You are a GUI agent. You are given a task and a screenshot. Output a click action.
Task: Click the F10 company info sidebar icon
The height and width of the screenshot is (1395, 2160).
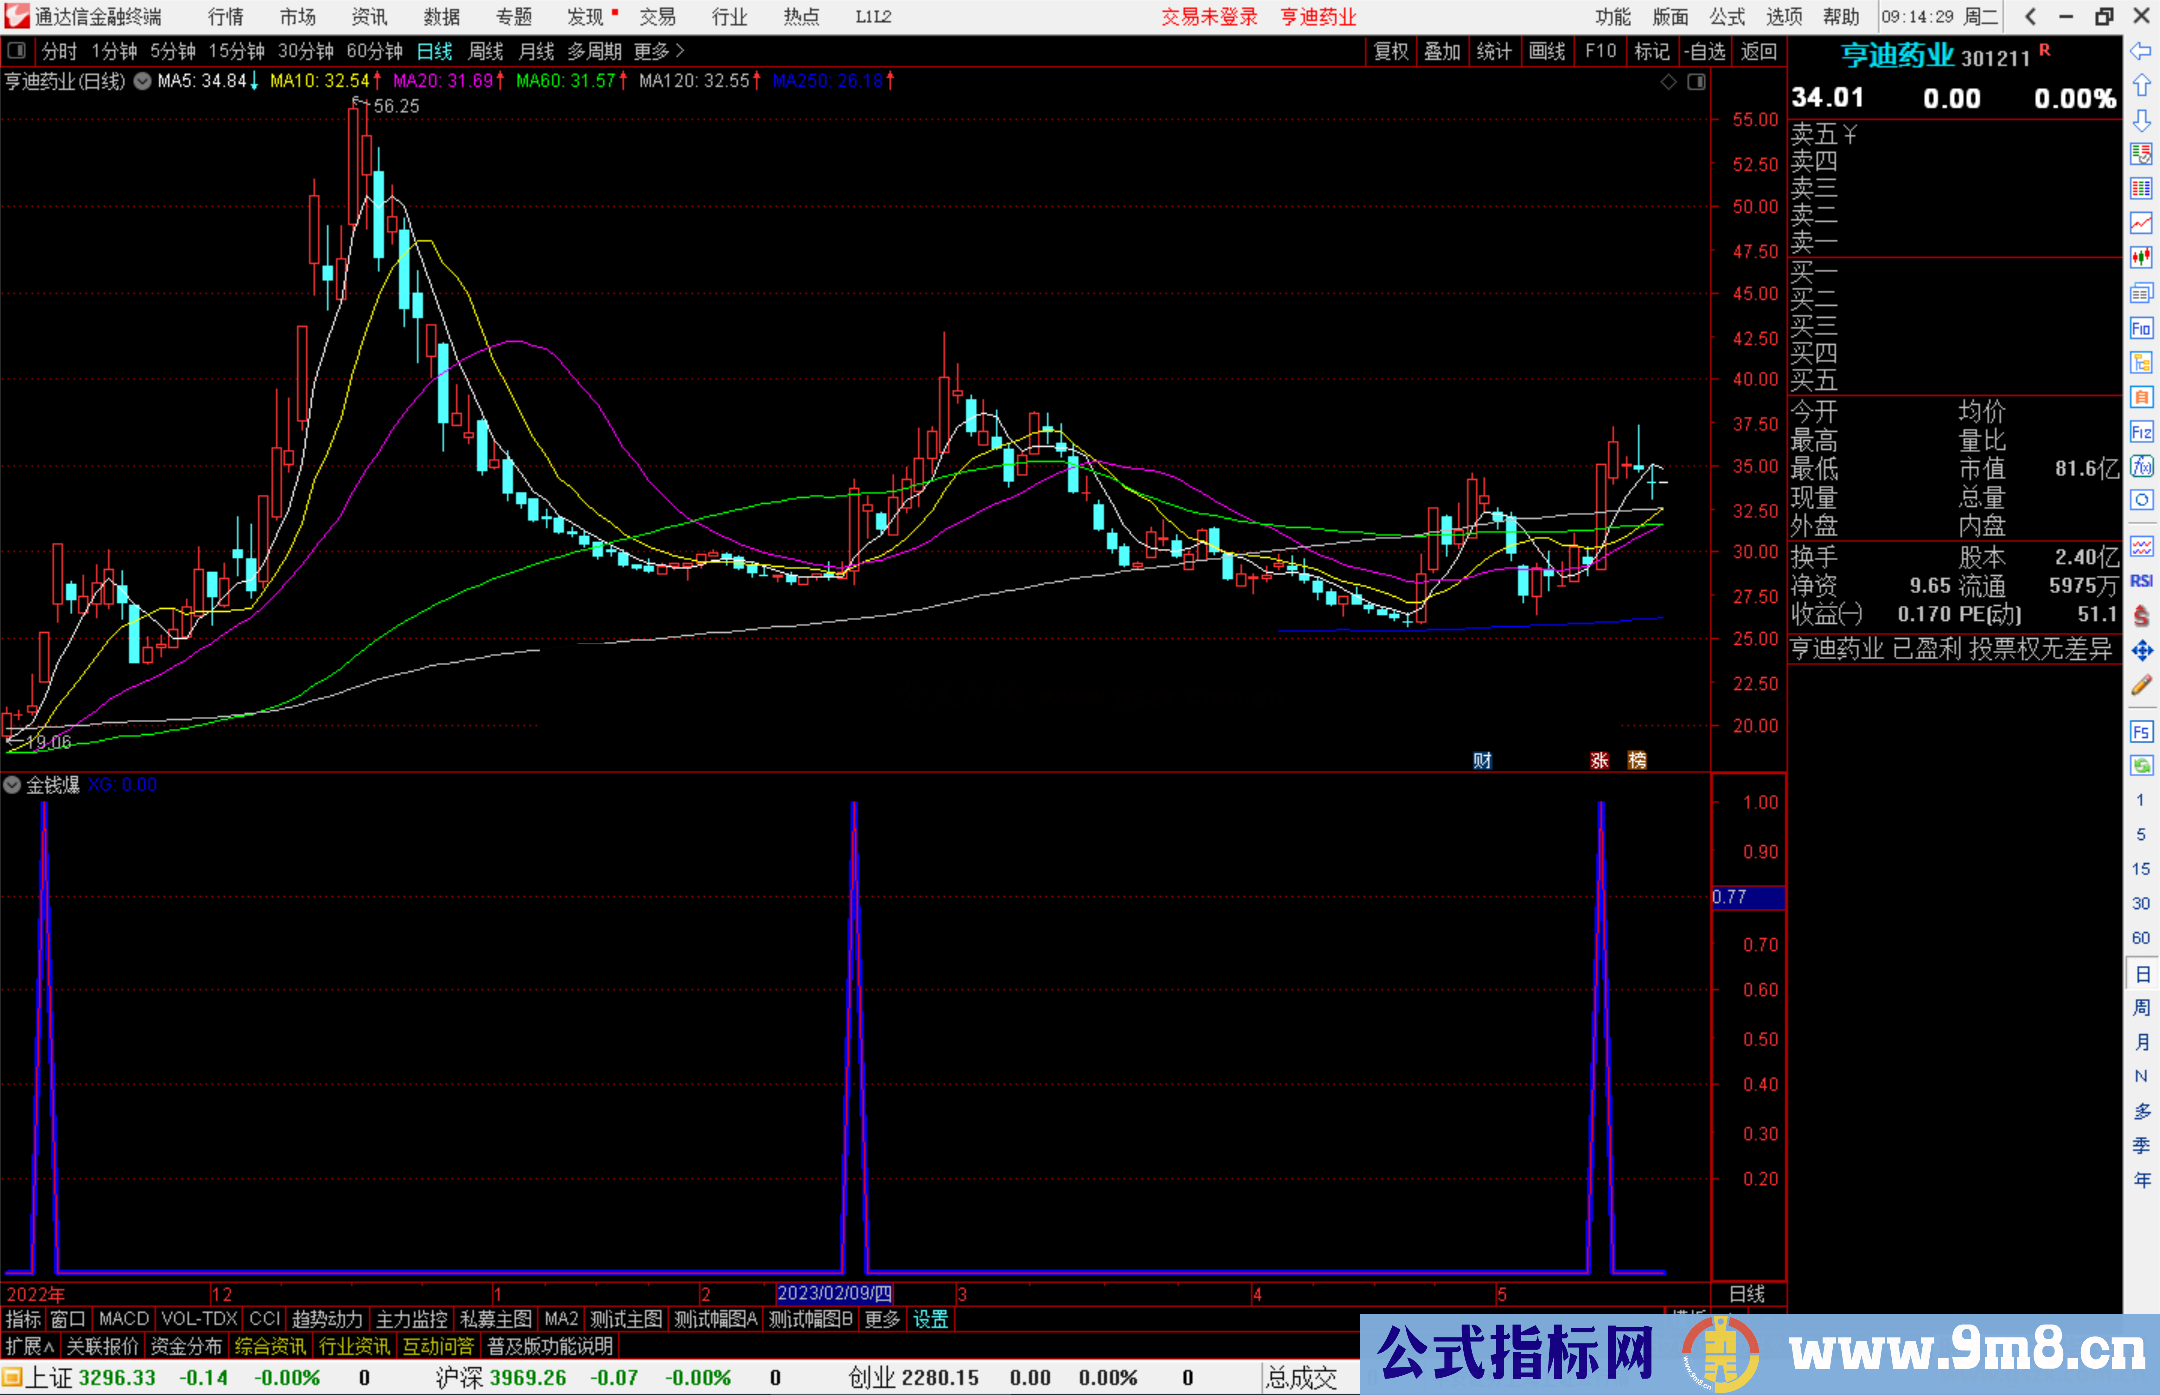(x=2141, y=328)
